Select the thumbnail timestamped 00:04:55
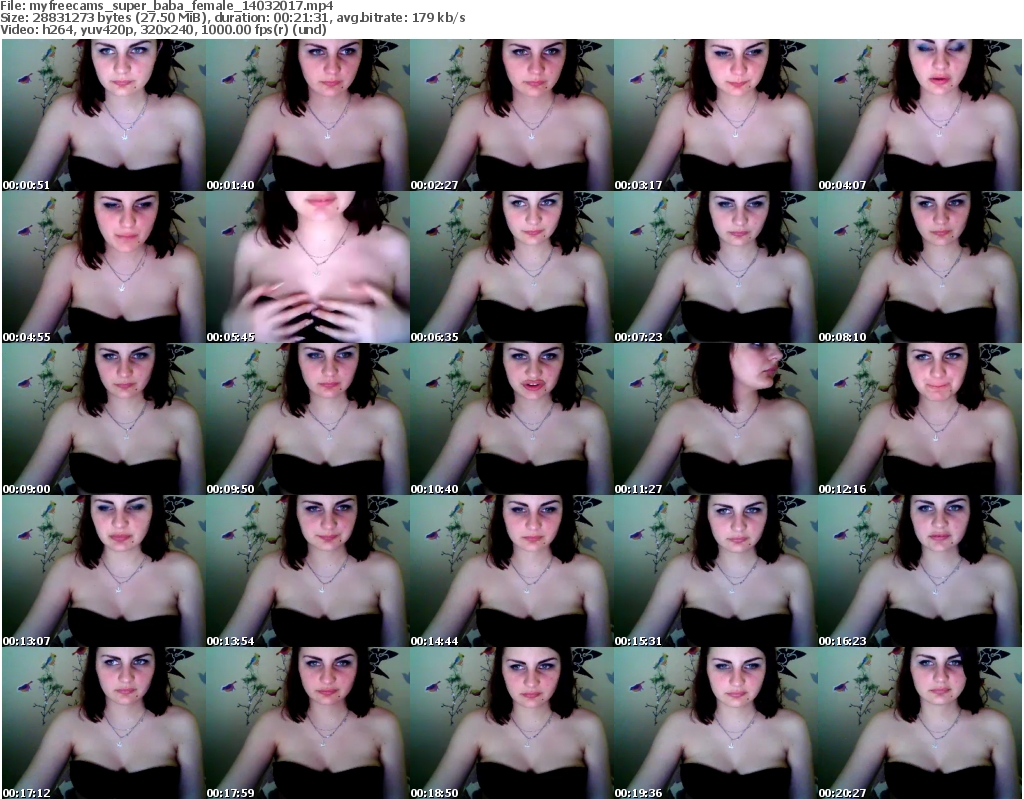Image resolution: width=1024 pixels, height=799 pixels. pyautogui.click(x=104, y=267)
